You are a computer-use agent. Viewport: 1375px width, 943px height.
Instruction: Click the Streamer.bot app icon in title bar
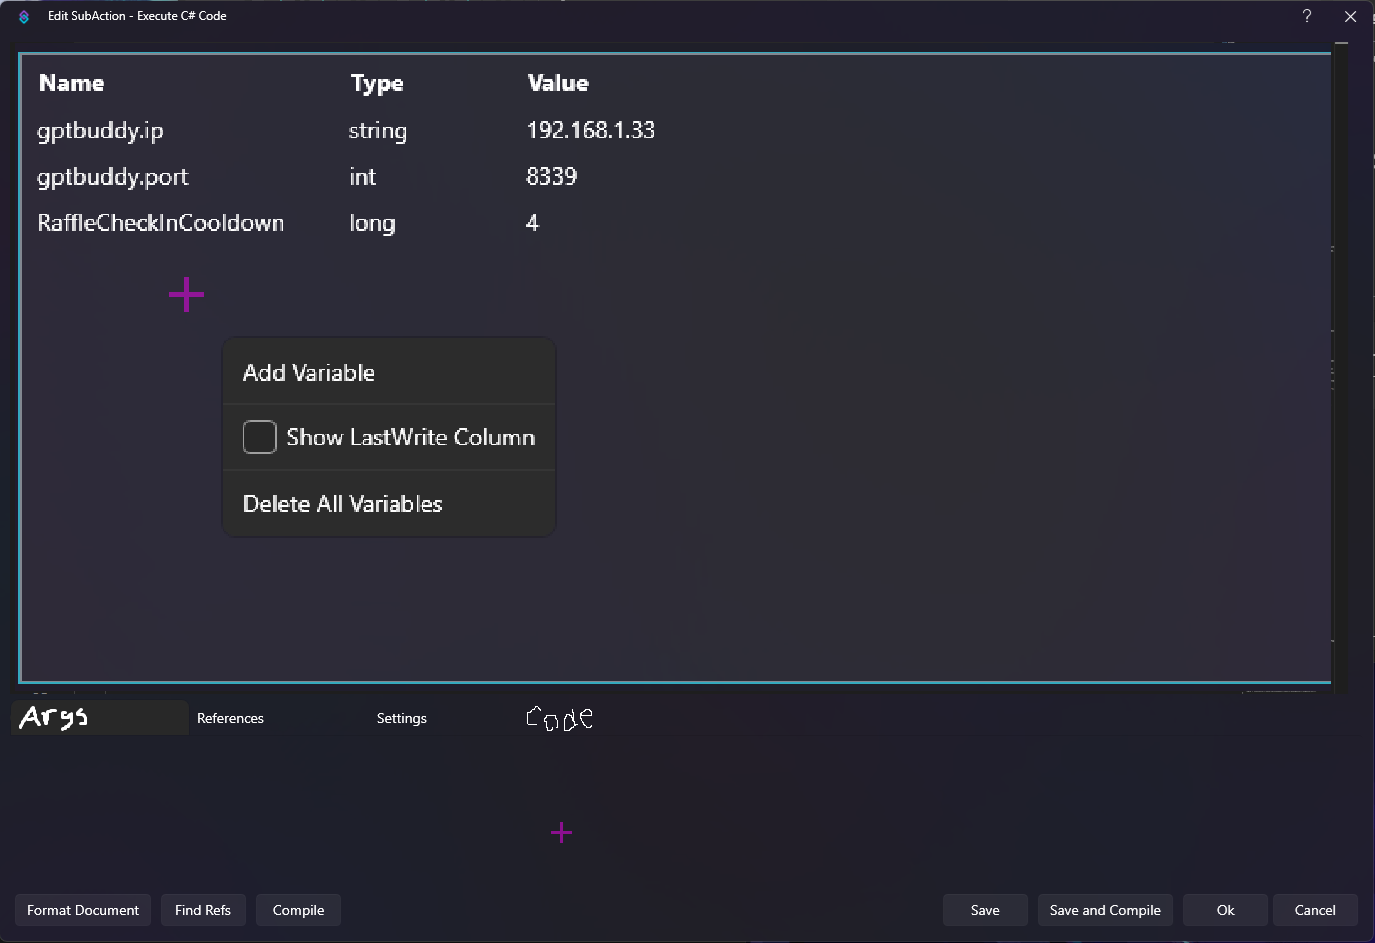point(24,16)
